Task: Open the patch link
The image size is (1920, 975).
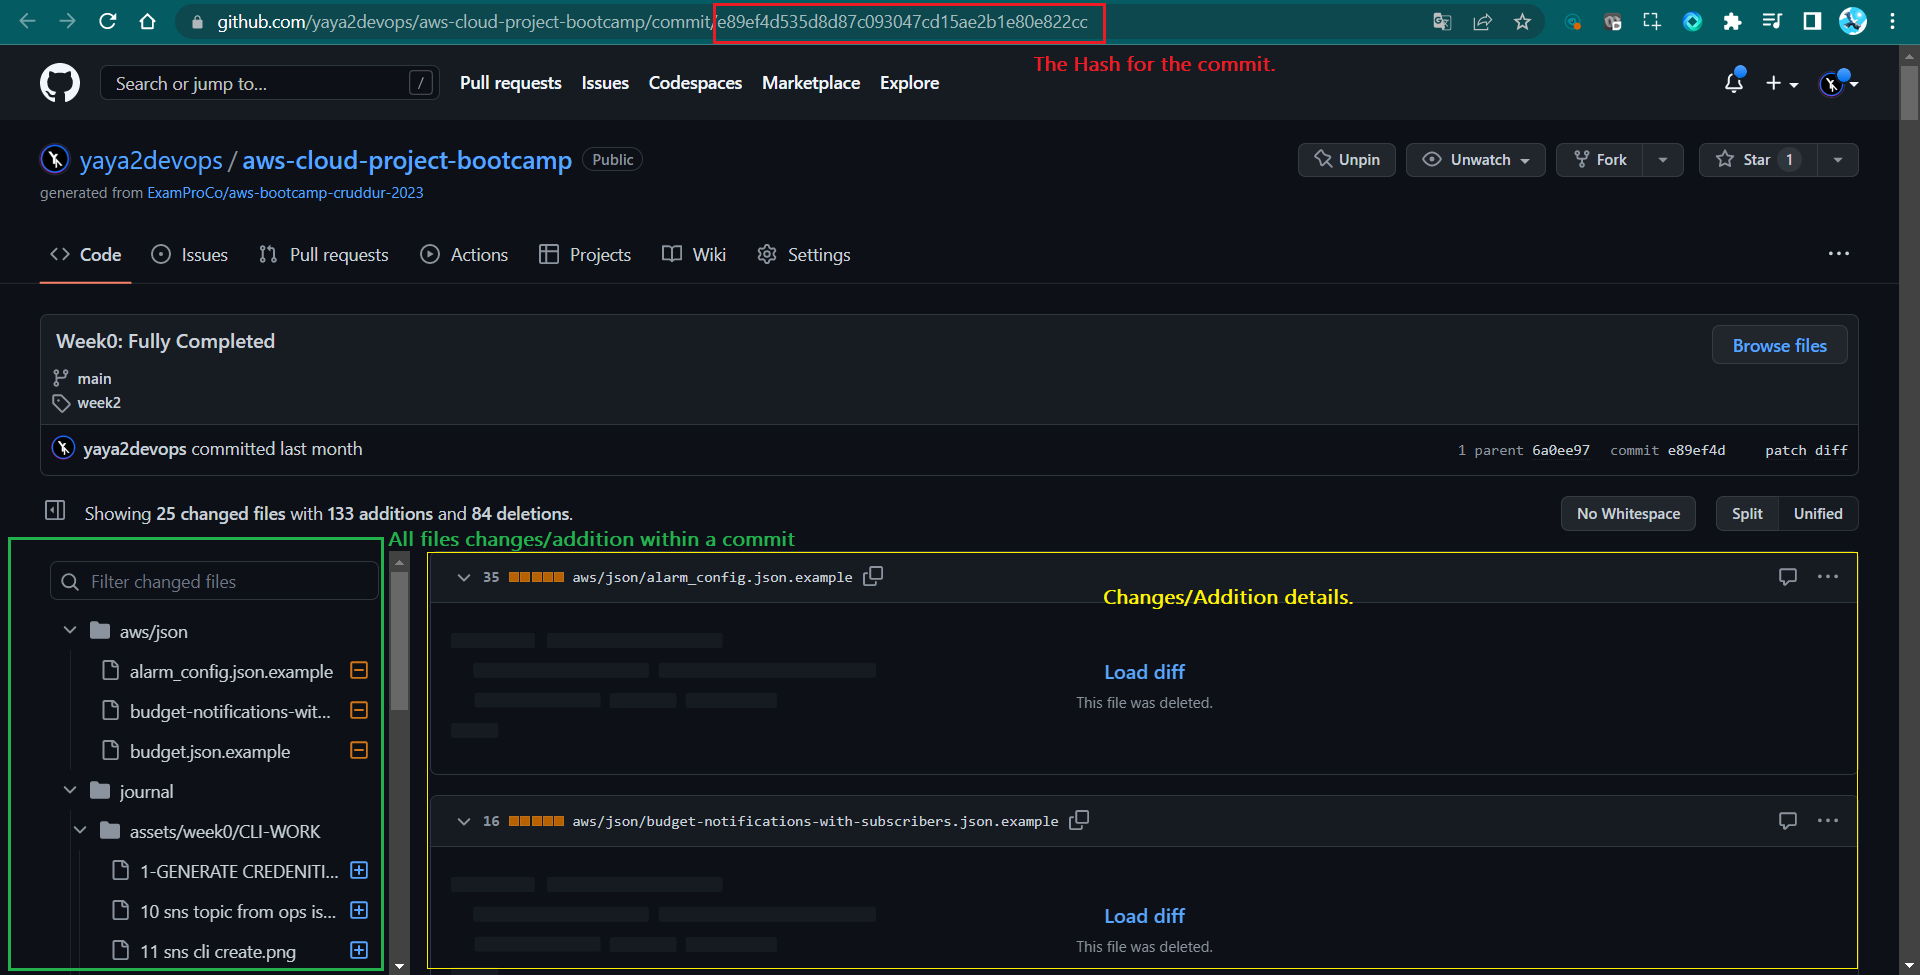Action: [x=1785, y=451]
